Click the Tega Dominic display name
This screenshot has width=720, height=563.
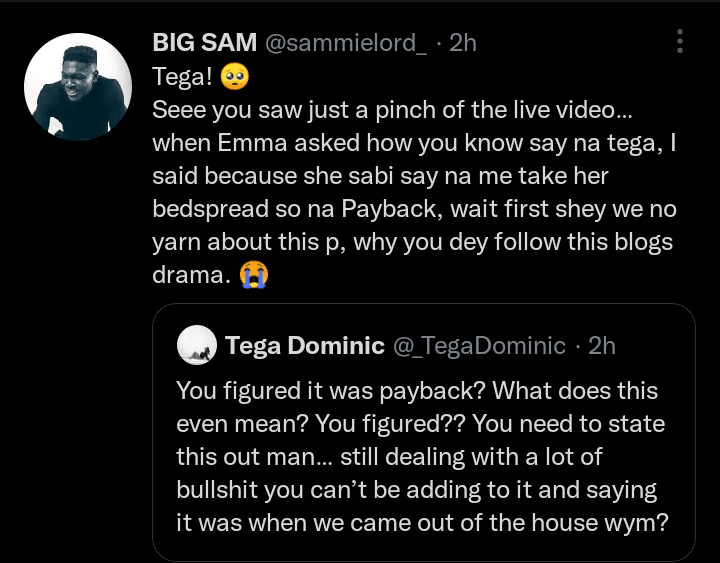coord(304,346)
